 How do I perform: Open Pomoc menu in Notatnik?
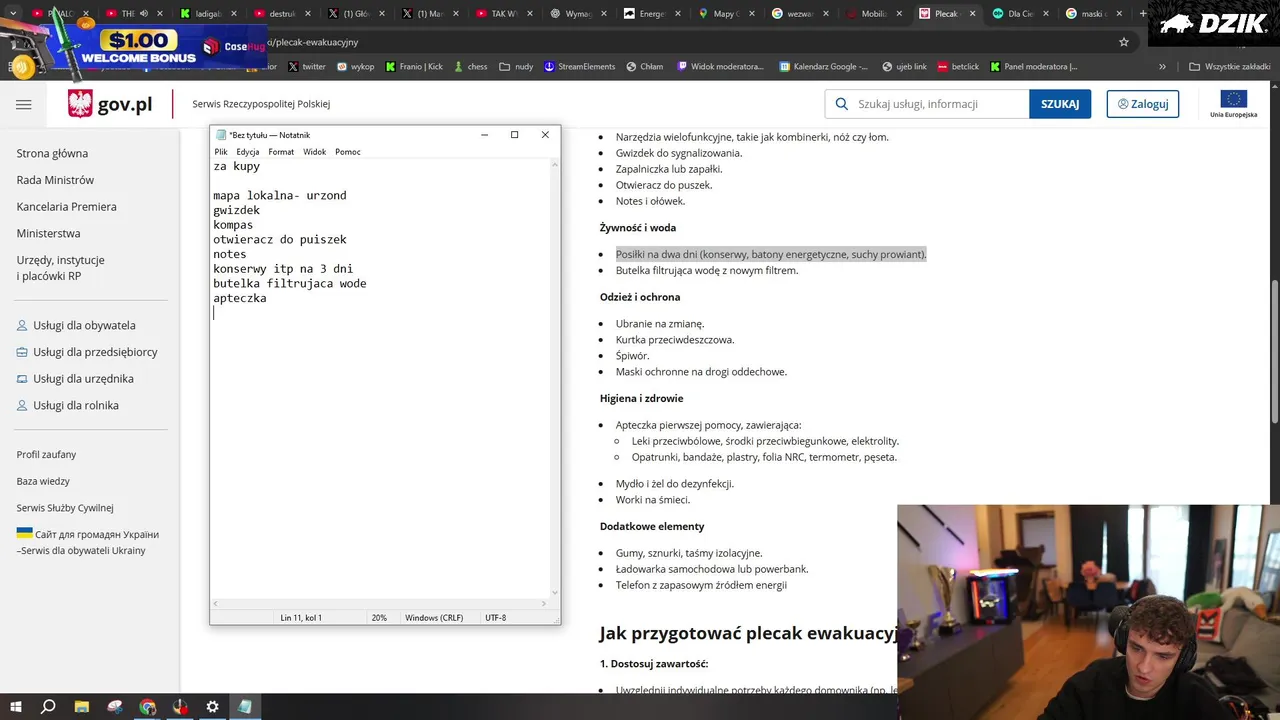point(347,152)
